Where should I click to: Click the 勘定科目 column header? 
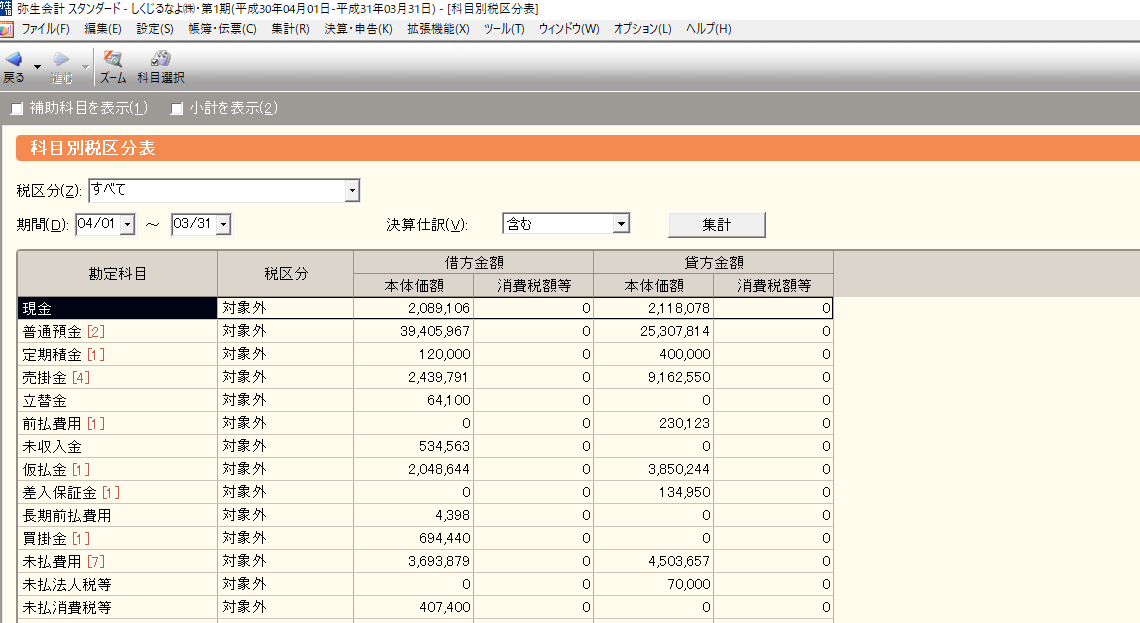pos(117,273)
